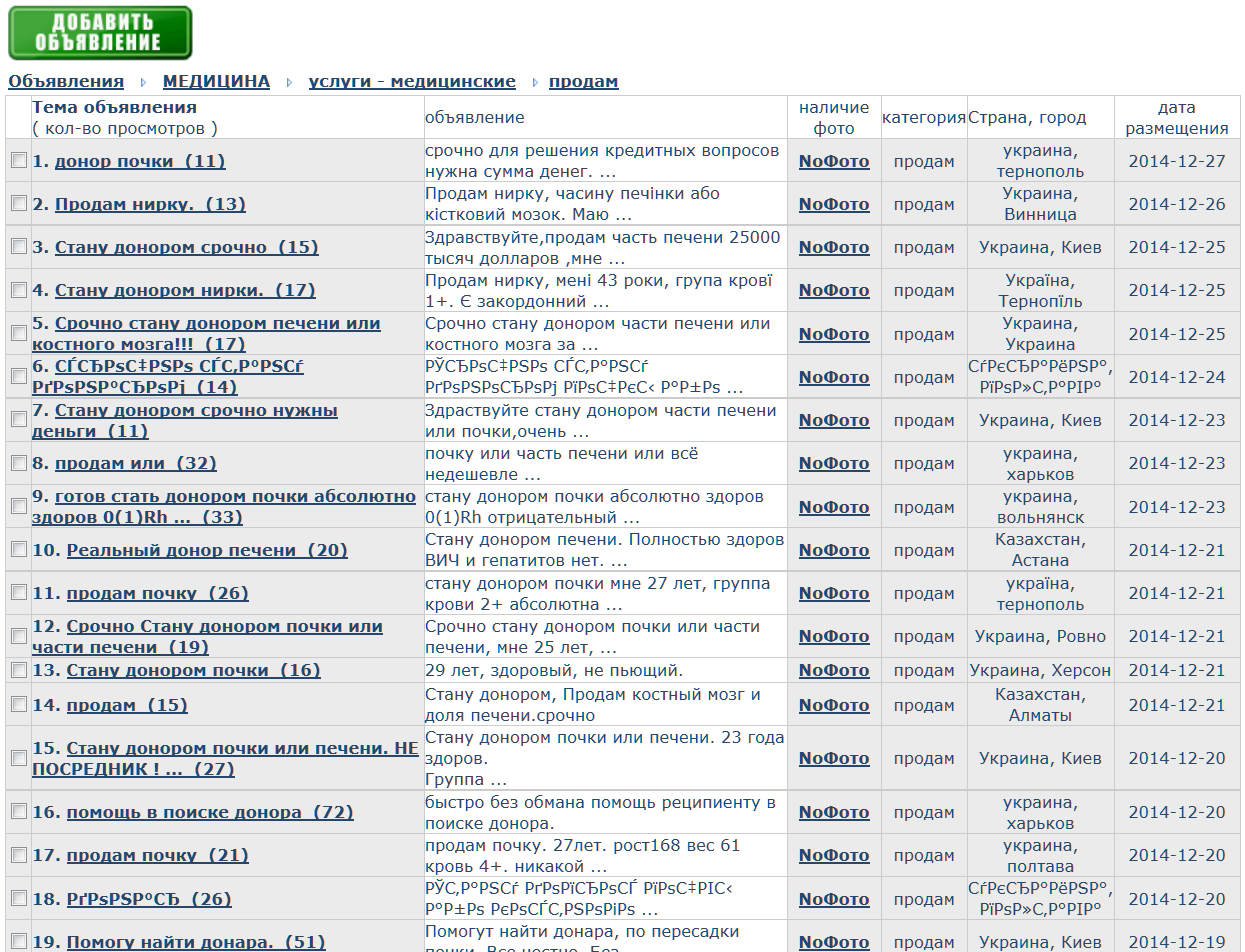The height and width of the screenshot is (952, 1245).
Task: Click the 'Тема объявления' column header
Action: [114, 107]
